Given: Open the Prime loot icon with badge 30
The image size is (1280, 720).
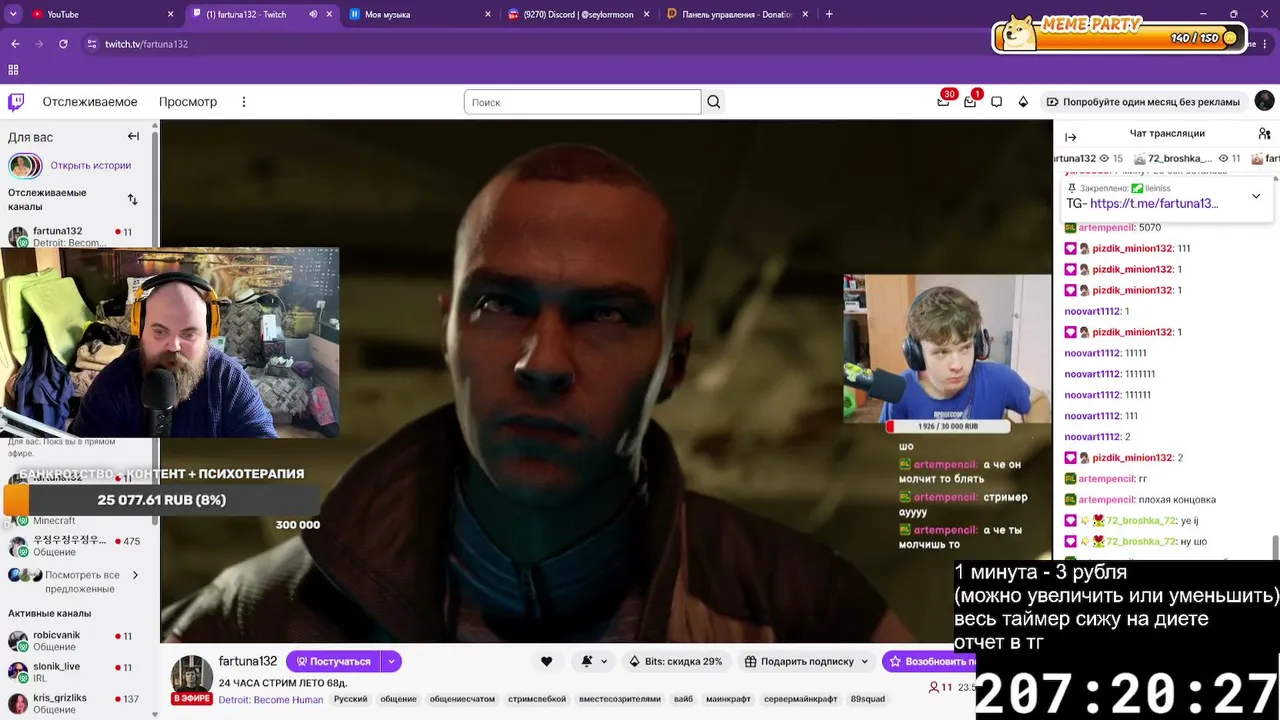Looking at the screenshot, I should [x=943, y=102].
